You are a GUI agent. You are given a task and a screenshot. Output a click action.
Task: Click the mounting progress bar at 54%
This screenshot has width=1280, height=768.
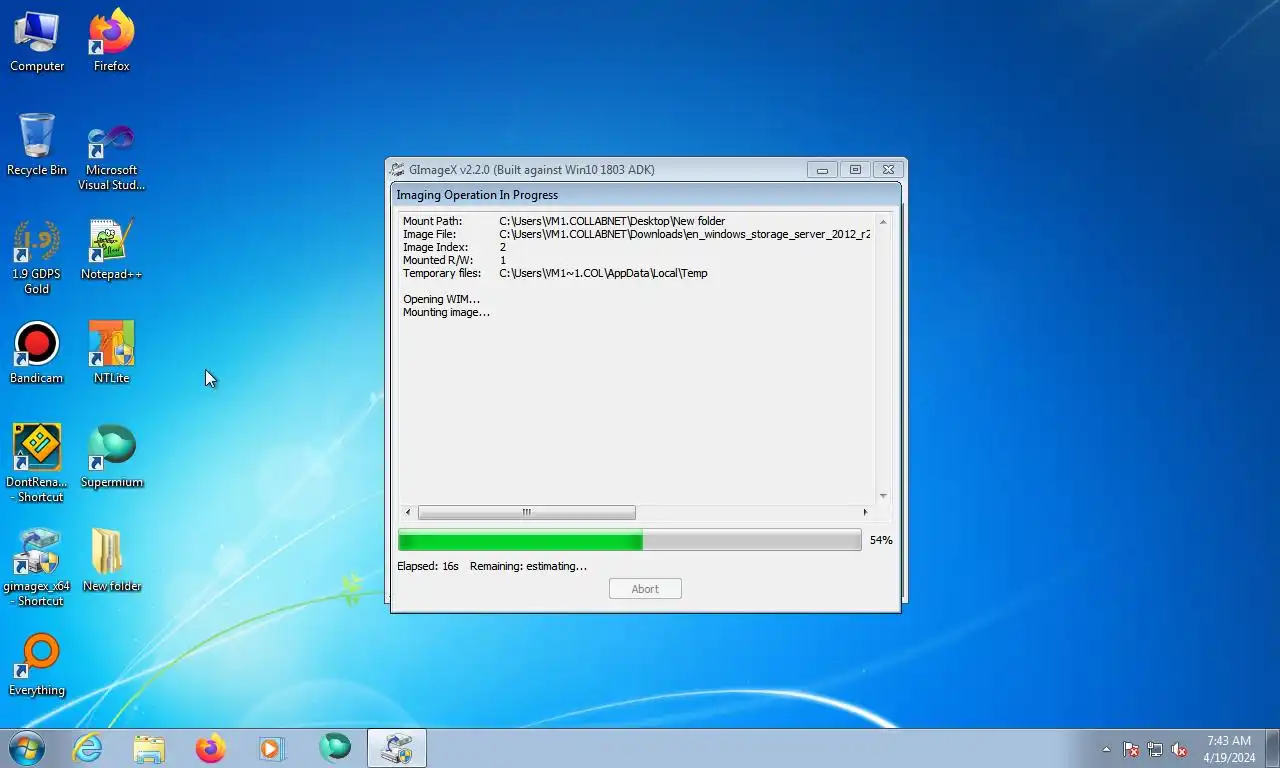click(629, 540)
